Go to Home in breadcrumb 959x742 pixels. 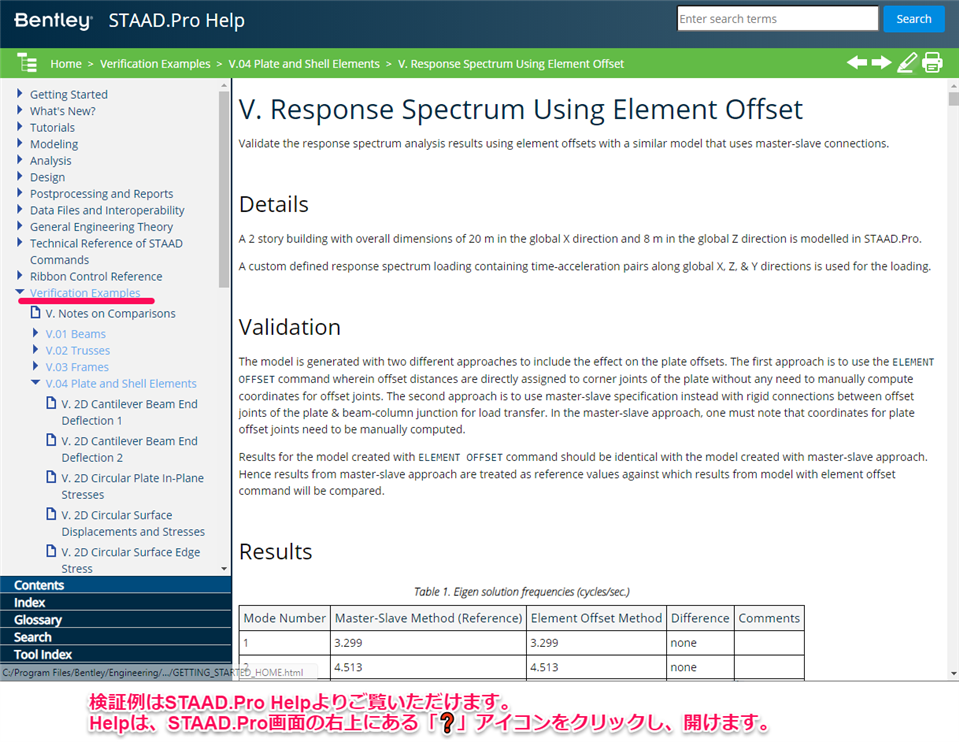point(66,64)
